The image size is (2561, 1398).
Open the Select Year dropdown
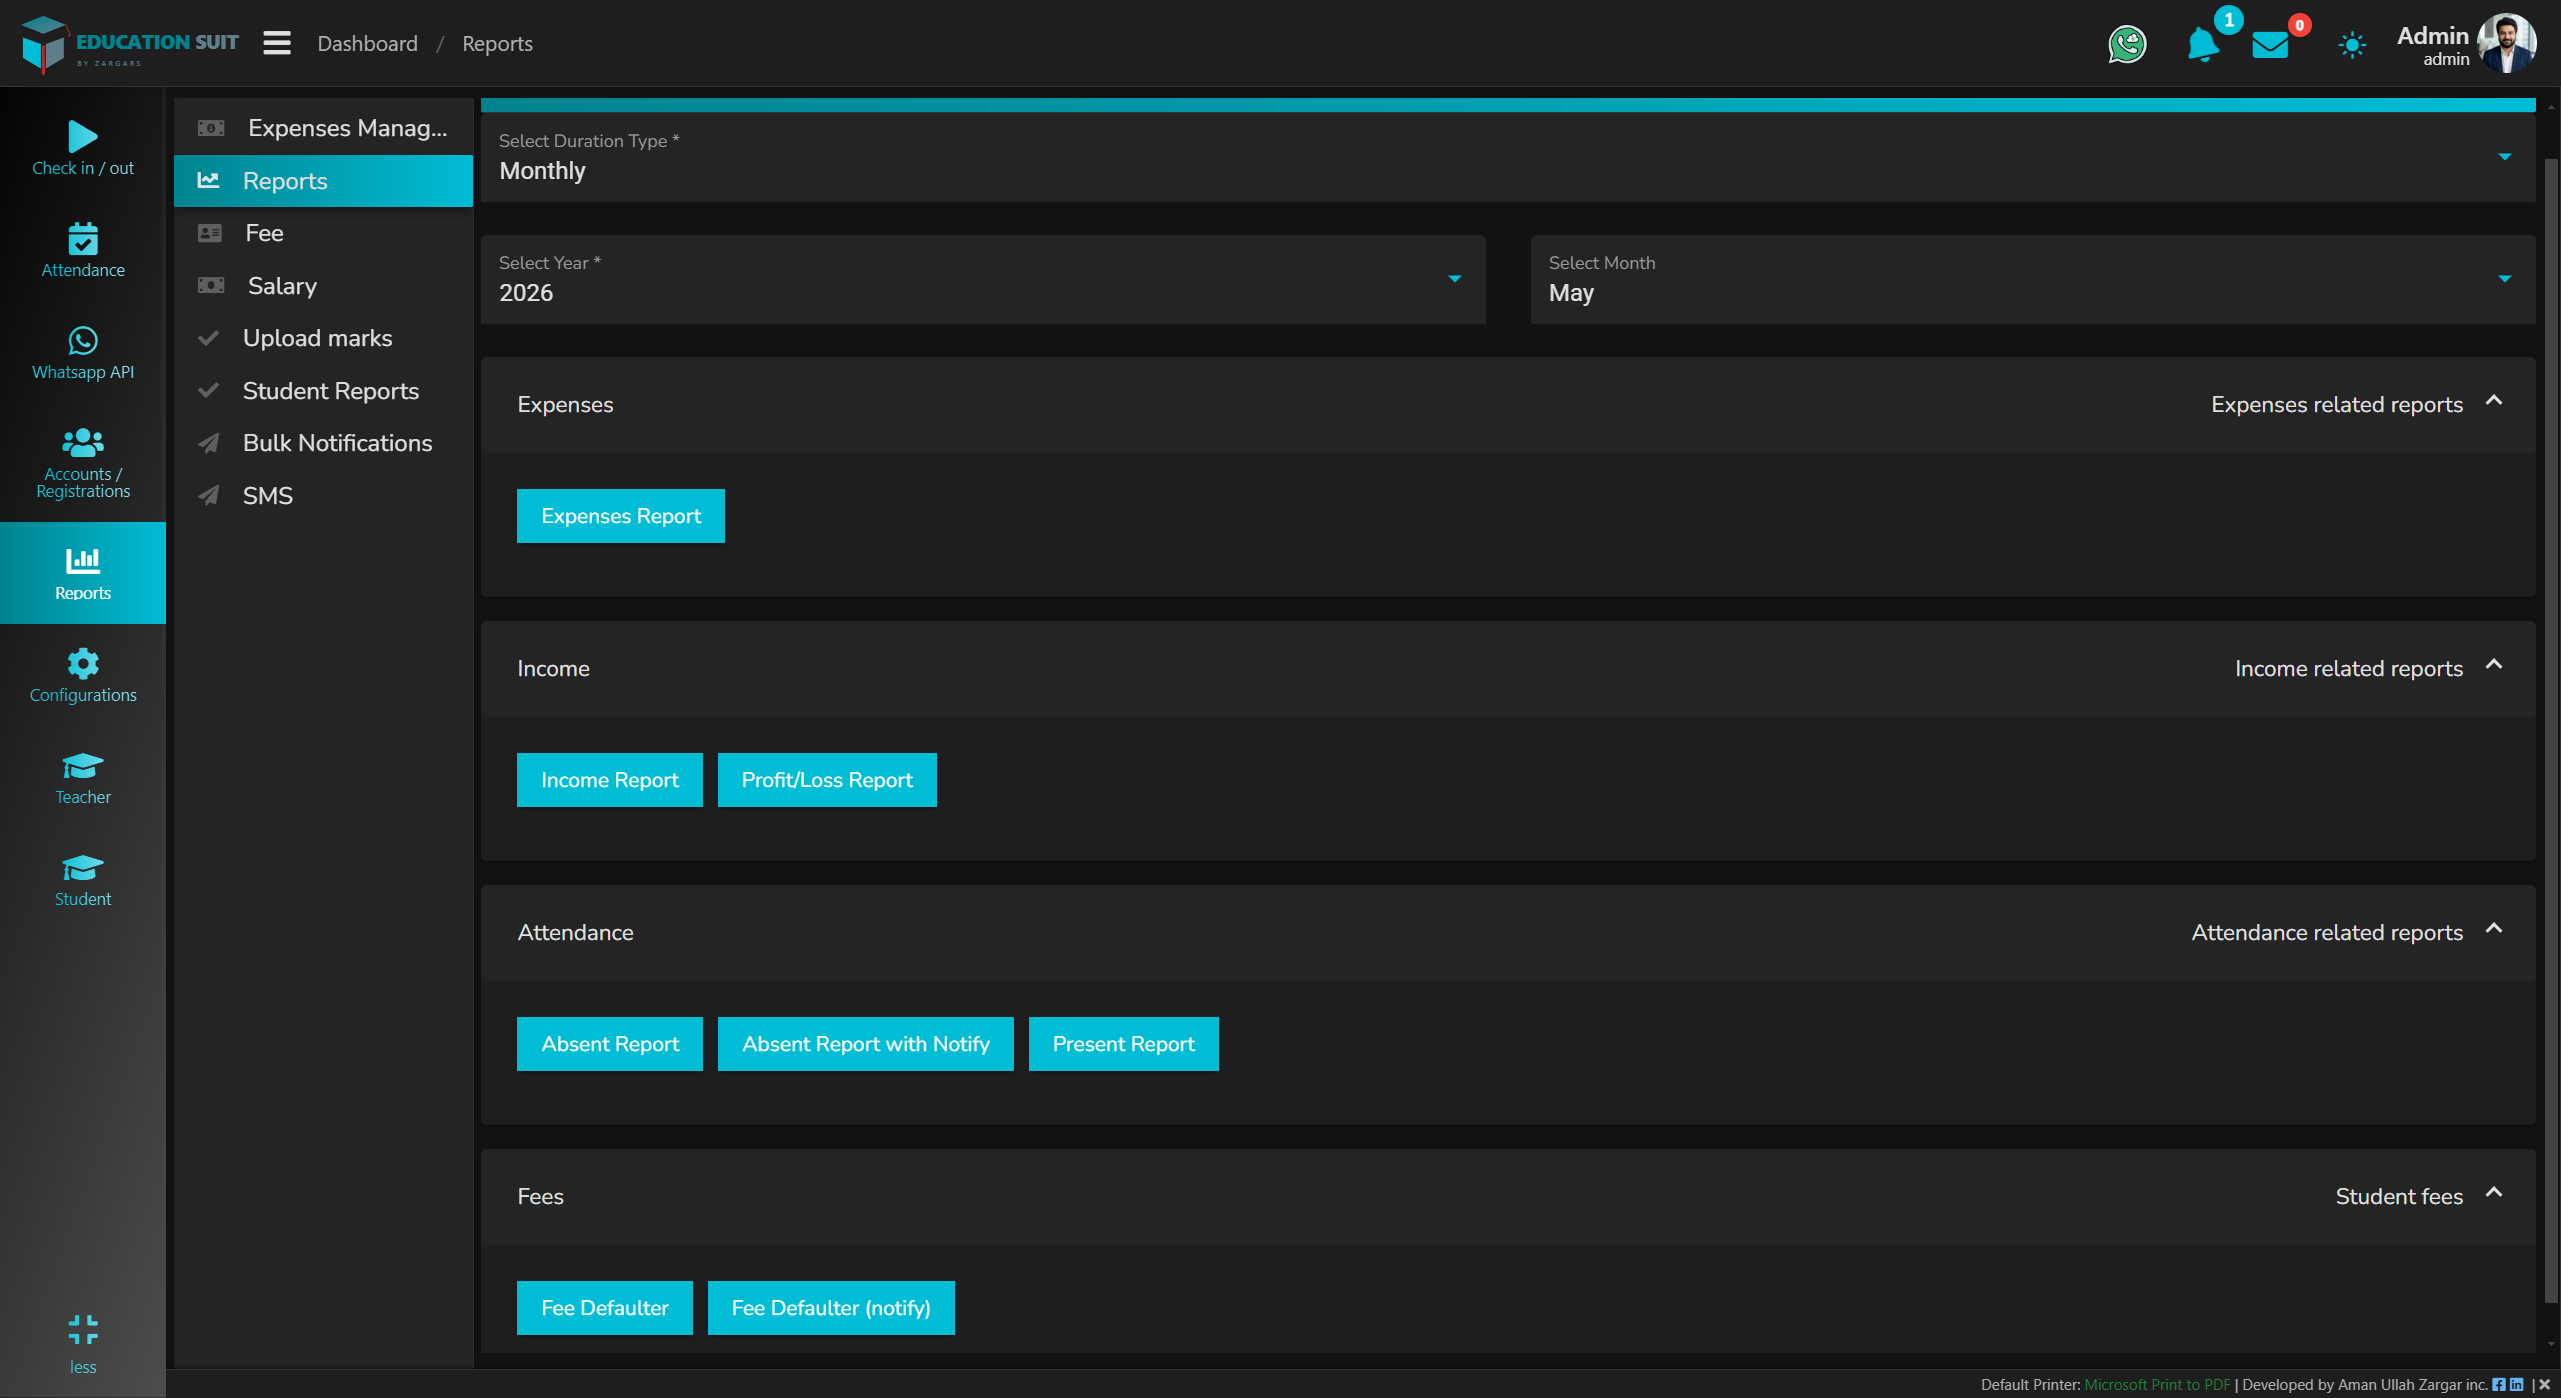(x=983, y=279)
